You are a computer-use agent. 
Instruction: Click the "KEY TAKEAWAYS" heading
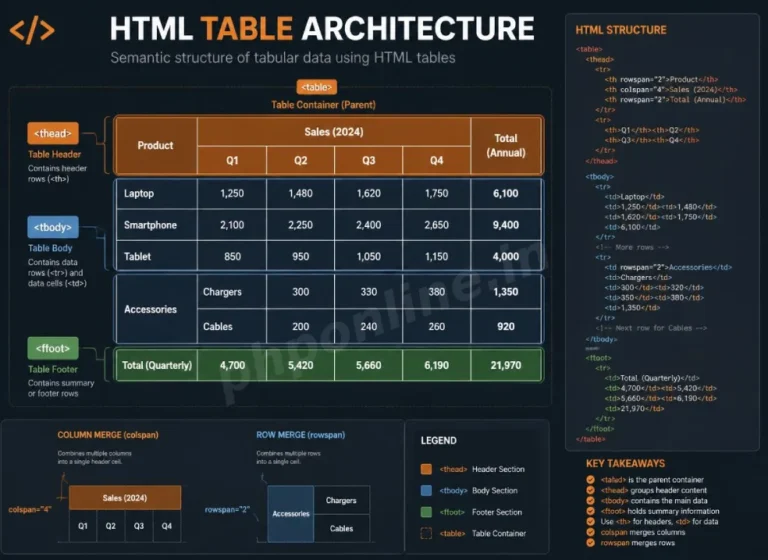[625, 463]
